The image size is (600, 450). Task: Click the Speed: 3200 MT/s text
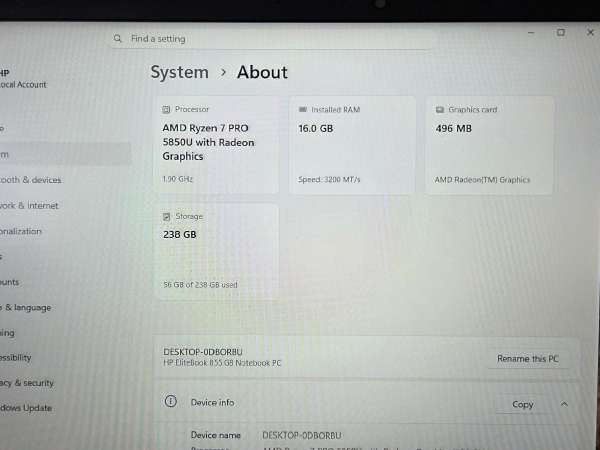pyautogui.click(x=329, y=179)
